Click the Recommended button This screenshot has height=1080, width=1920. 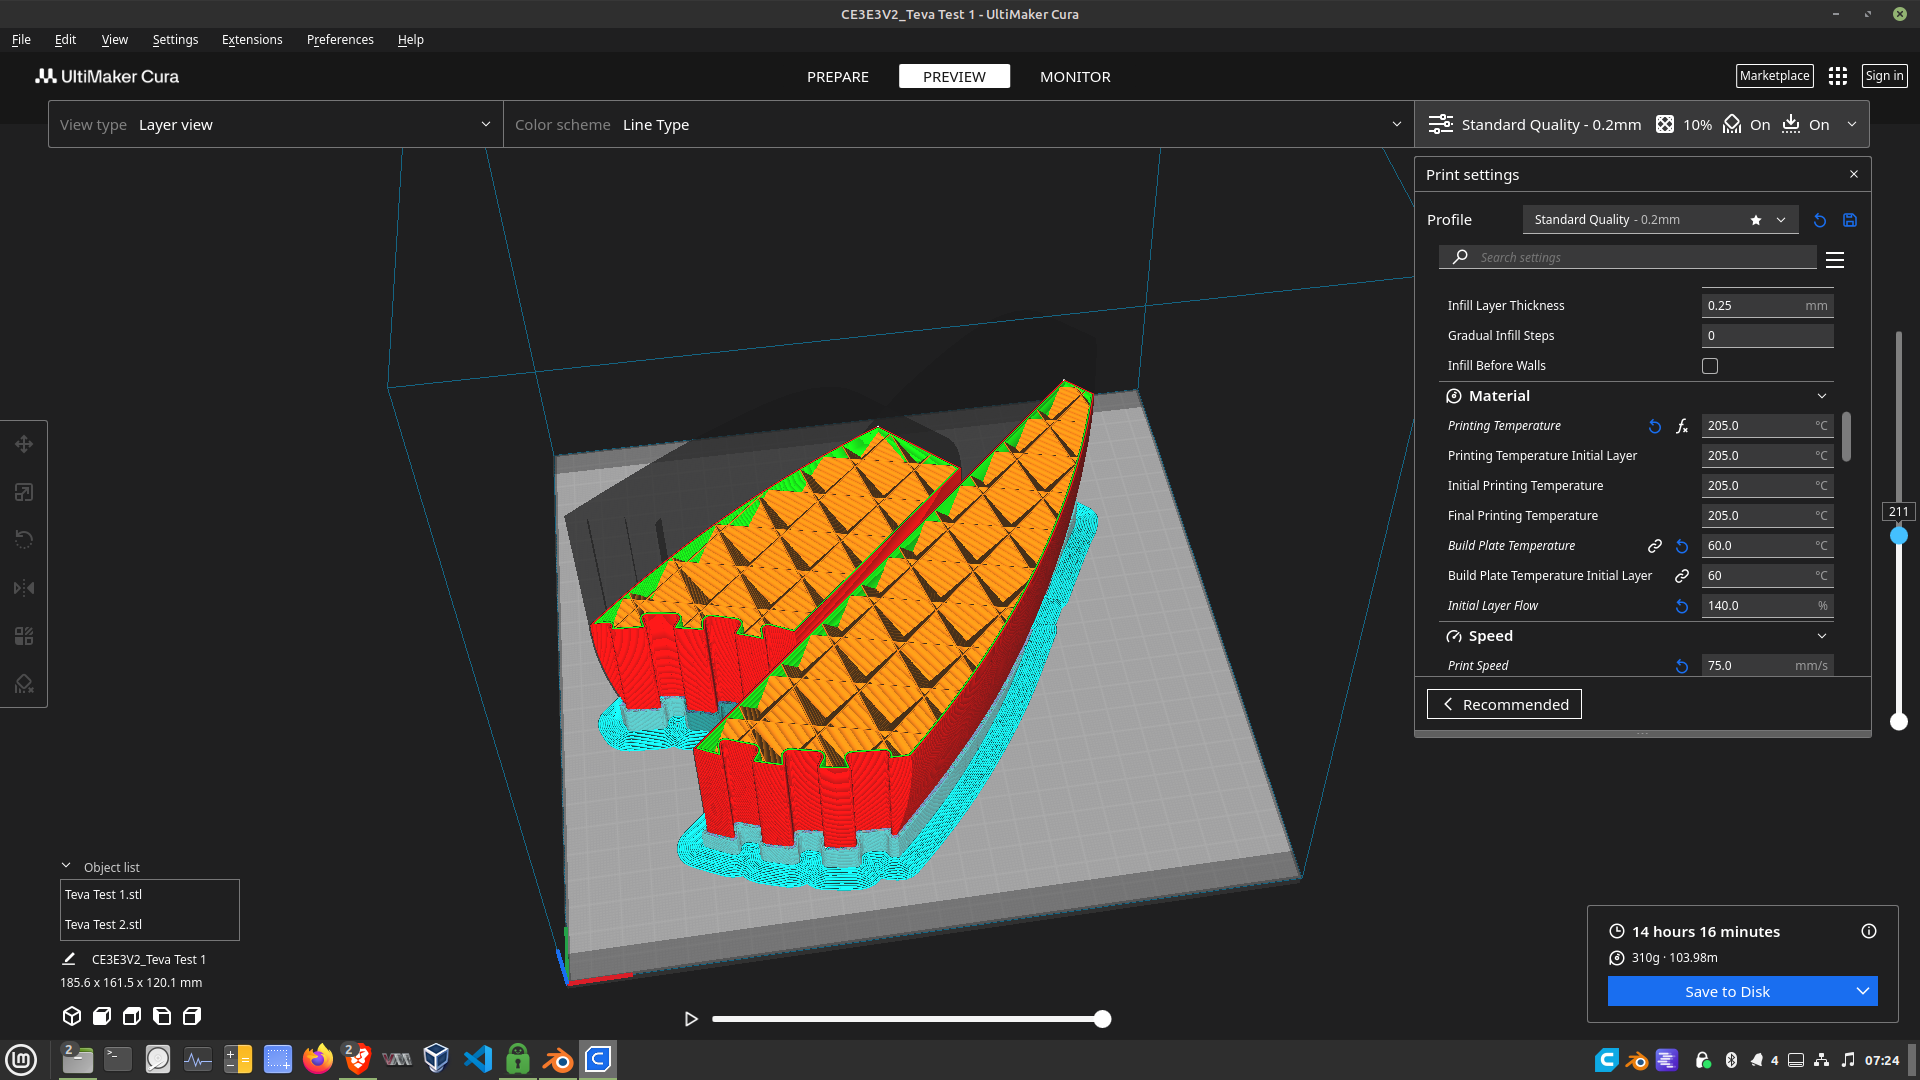1504,705
